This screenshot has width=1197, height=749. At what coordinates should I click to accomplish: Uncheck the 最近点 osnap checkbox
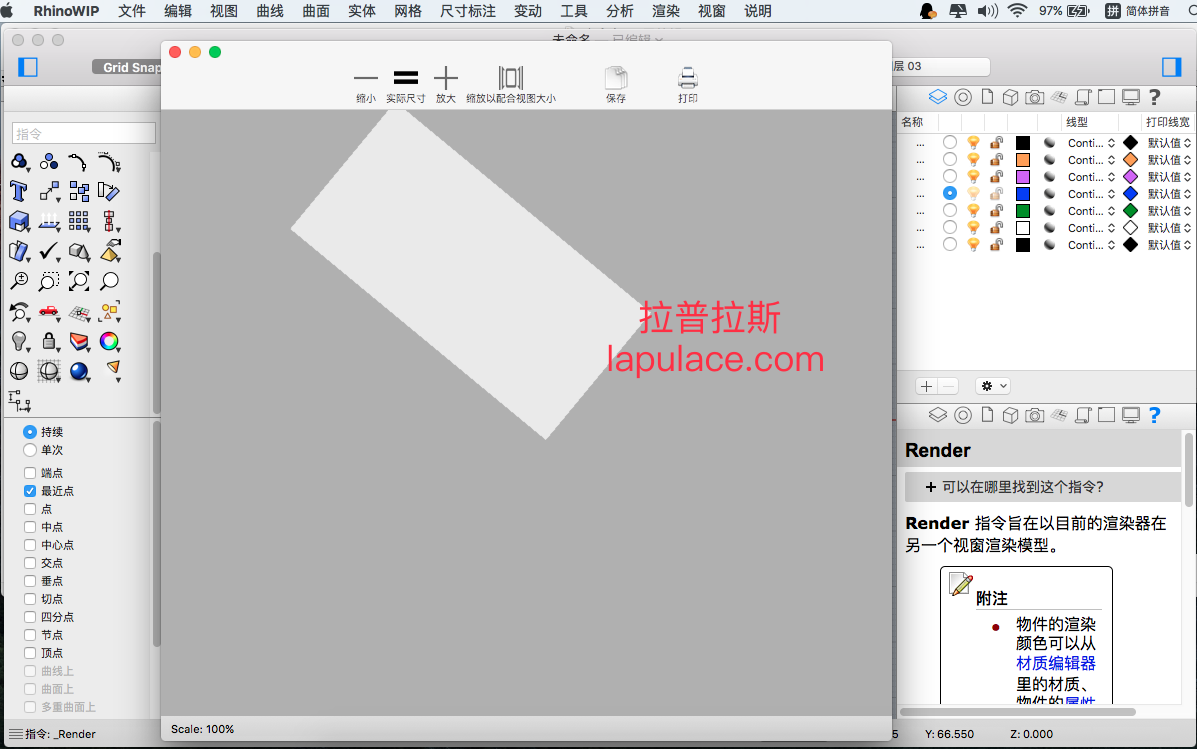tap(30, 491)
